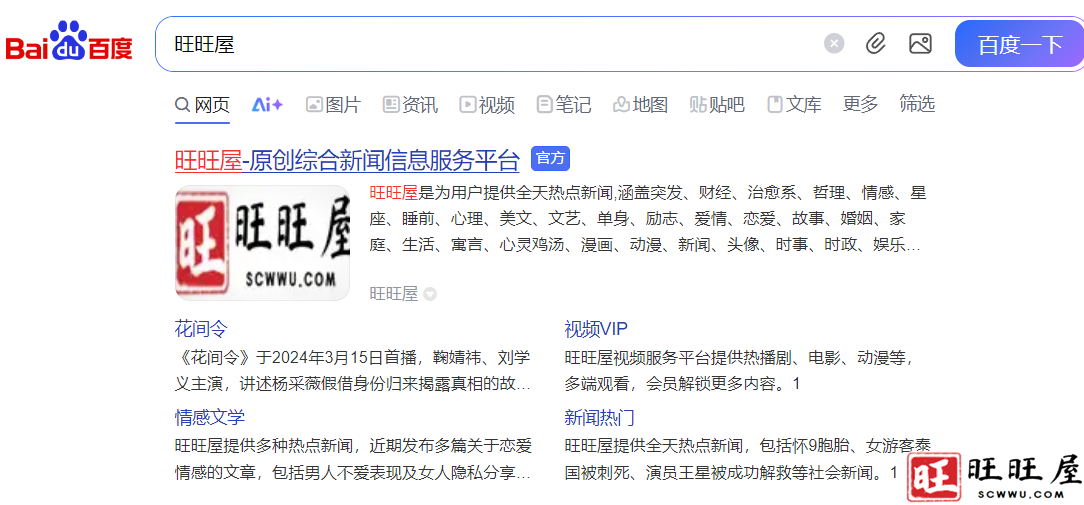Switch to the 地图 tab
The image size is (1084, 505).
coord(640,105)
